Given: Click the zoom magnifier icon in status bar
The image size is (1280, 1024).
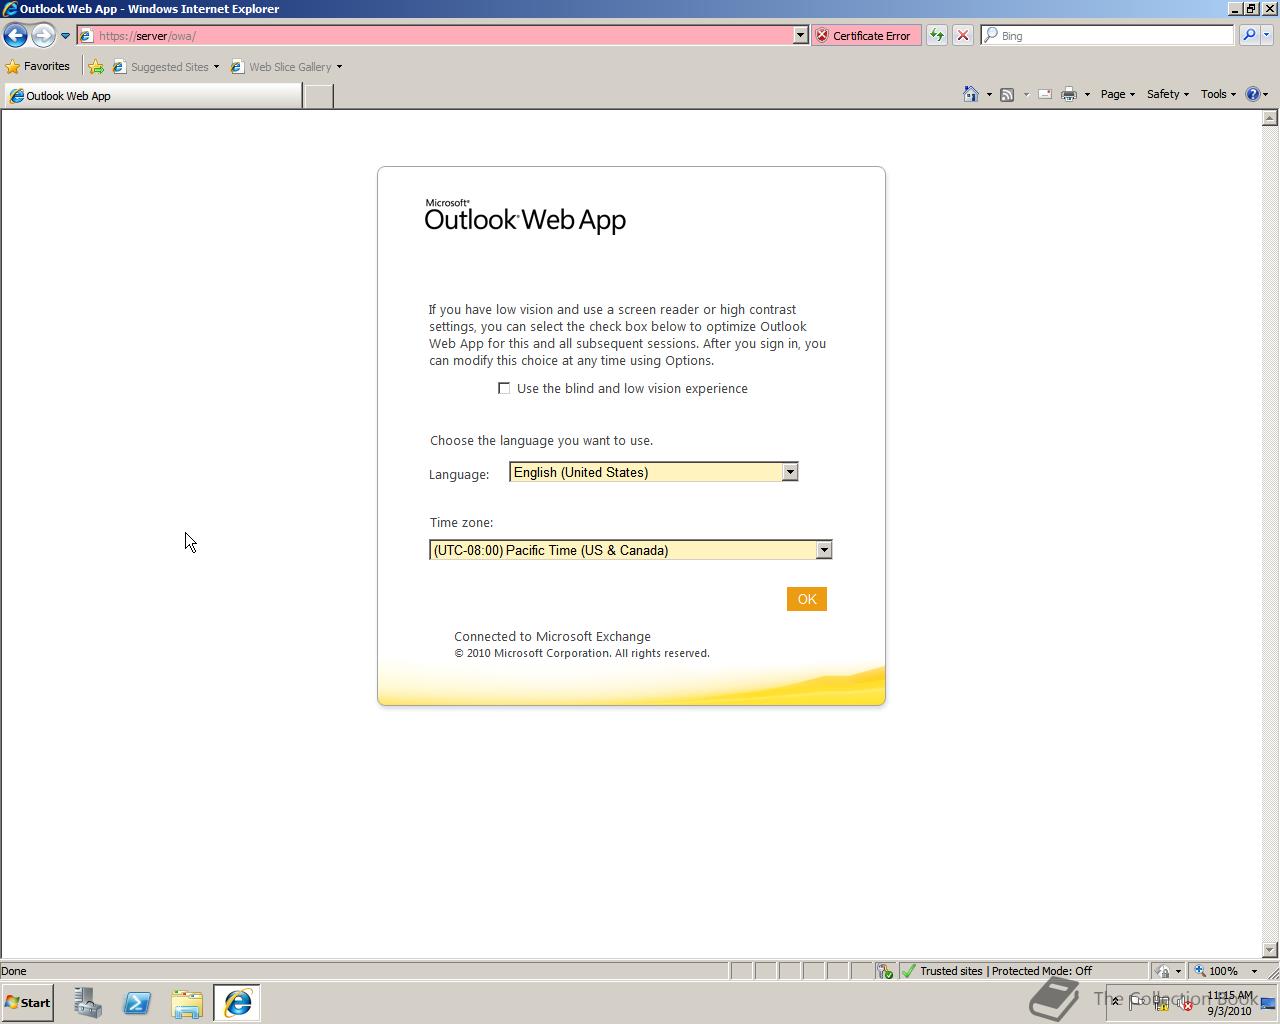Looking at the screenshot, I should (x=1200, y=971).
